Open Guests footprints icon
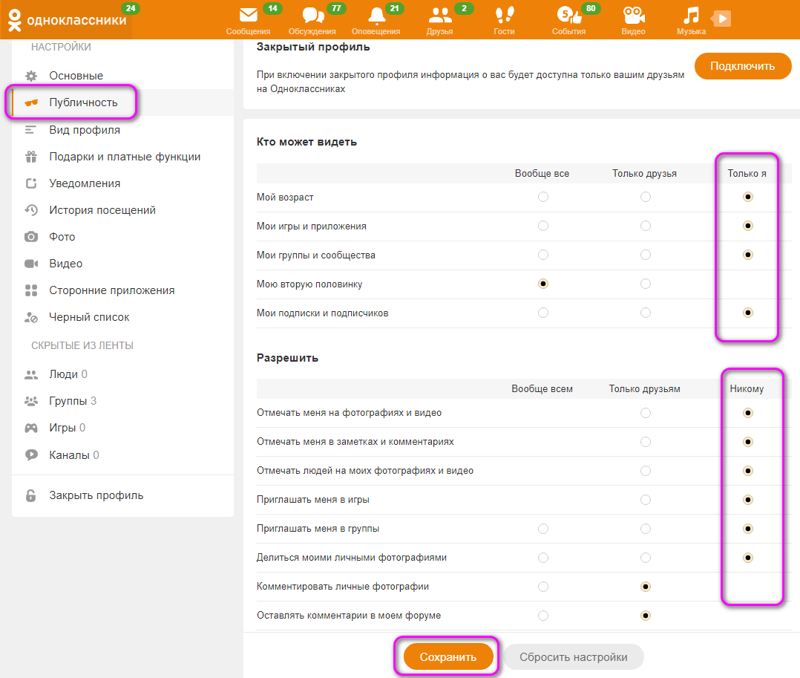 [504, 15]
